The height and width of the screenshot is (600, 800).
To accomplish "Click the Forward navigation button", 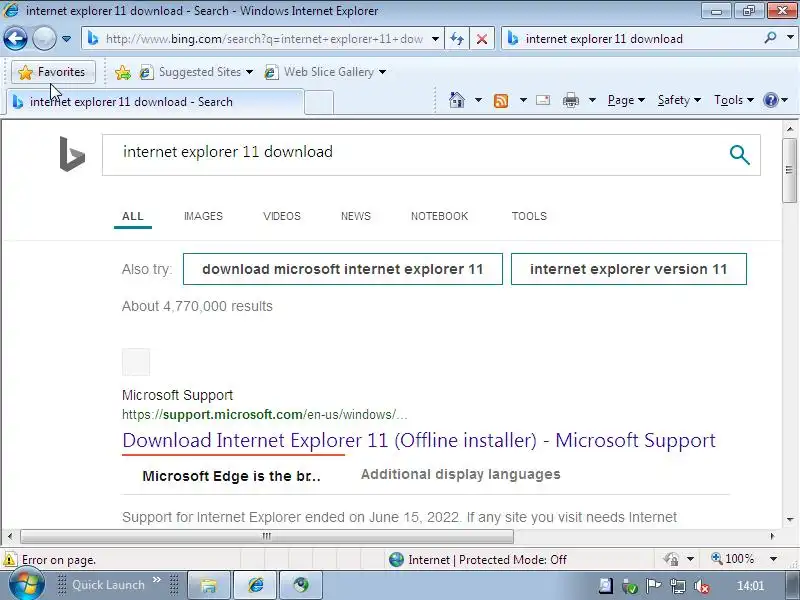I will (x=44, y=38).
